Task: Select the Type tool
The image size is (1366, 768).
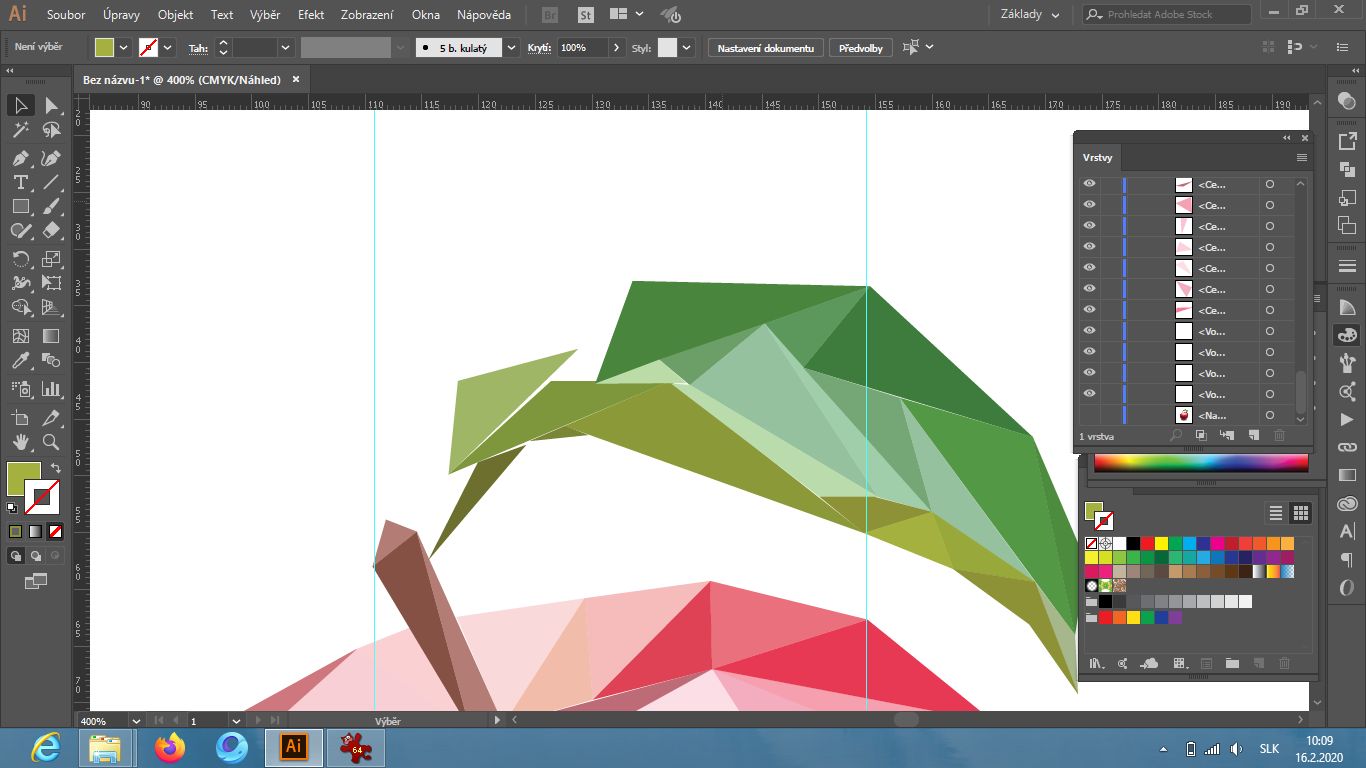Action: click(20, 182)
